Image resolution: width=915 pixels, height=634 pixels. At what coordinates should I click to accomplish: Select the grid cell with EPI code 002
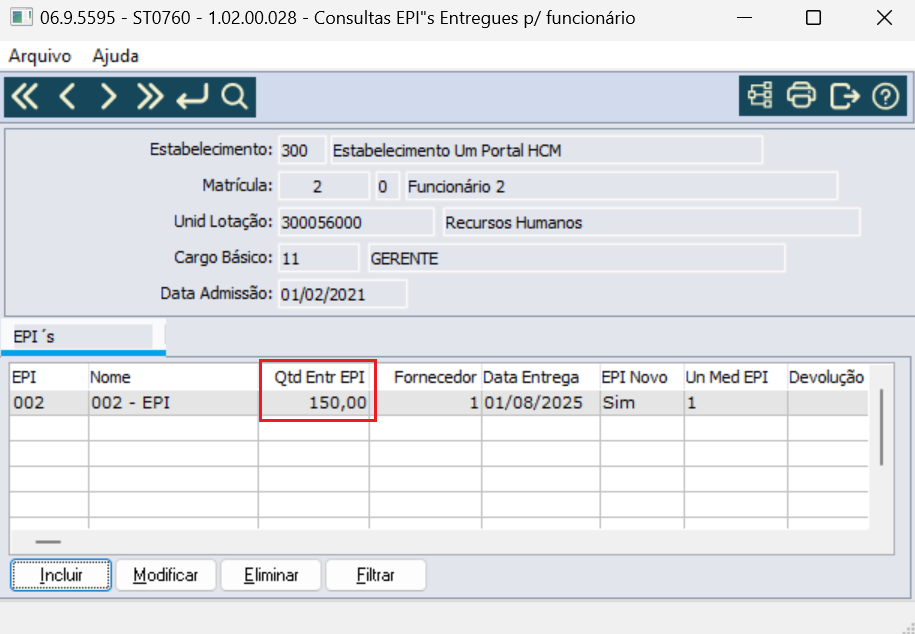[49, 403]
